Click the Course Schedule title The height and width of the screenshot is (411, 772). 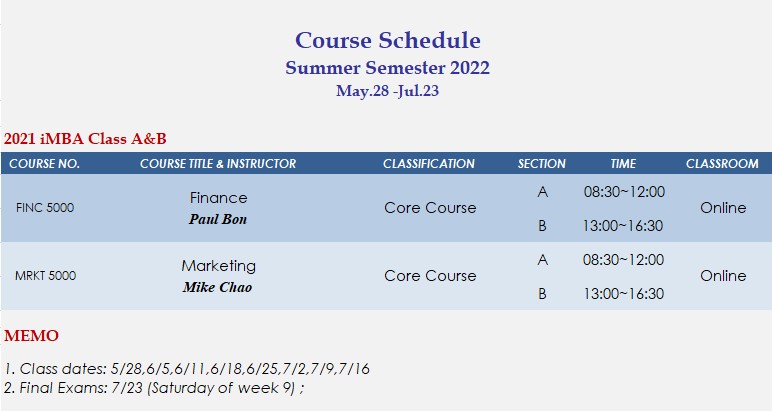[387, 40]
